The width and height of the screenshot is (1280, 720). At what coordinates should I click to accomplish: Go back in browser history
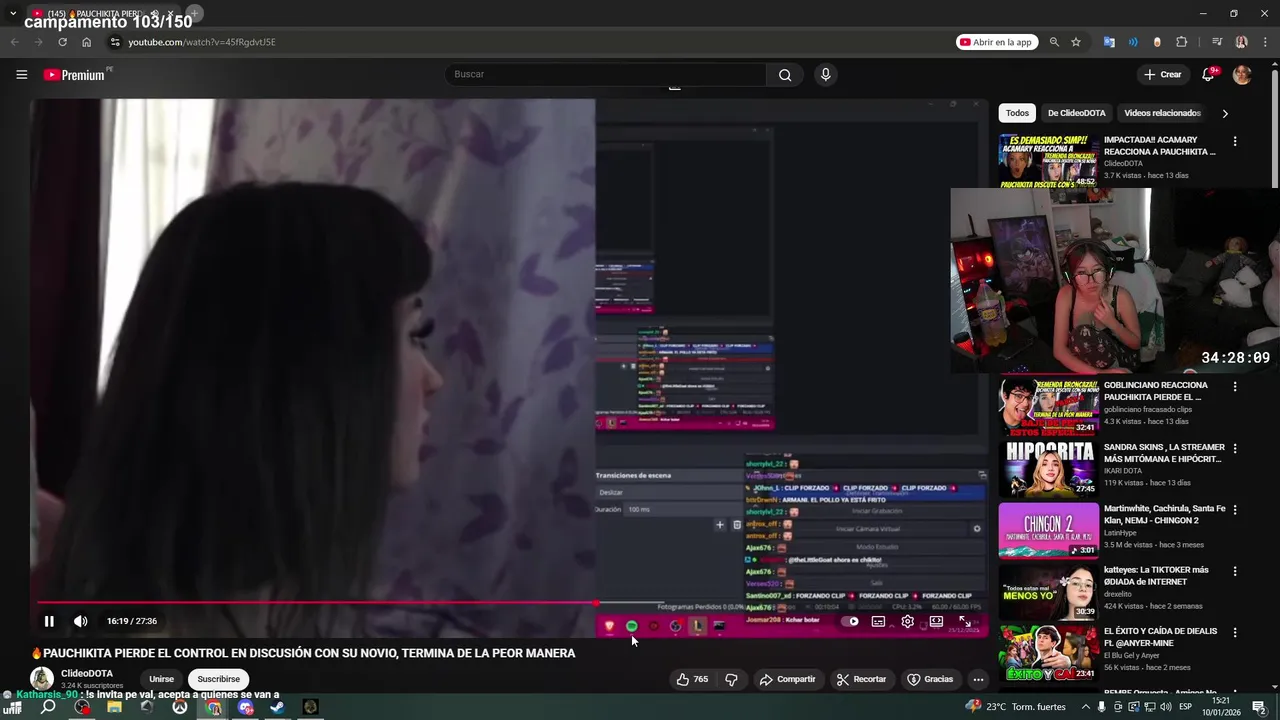pos(14,42)
